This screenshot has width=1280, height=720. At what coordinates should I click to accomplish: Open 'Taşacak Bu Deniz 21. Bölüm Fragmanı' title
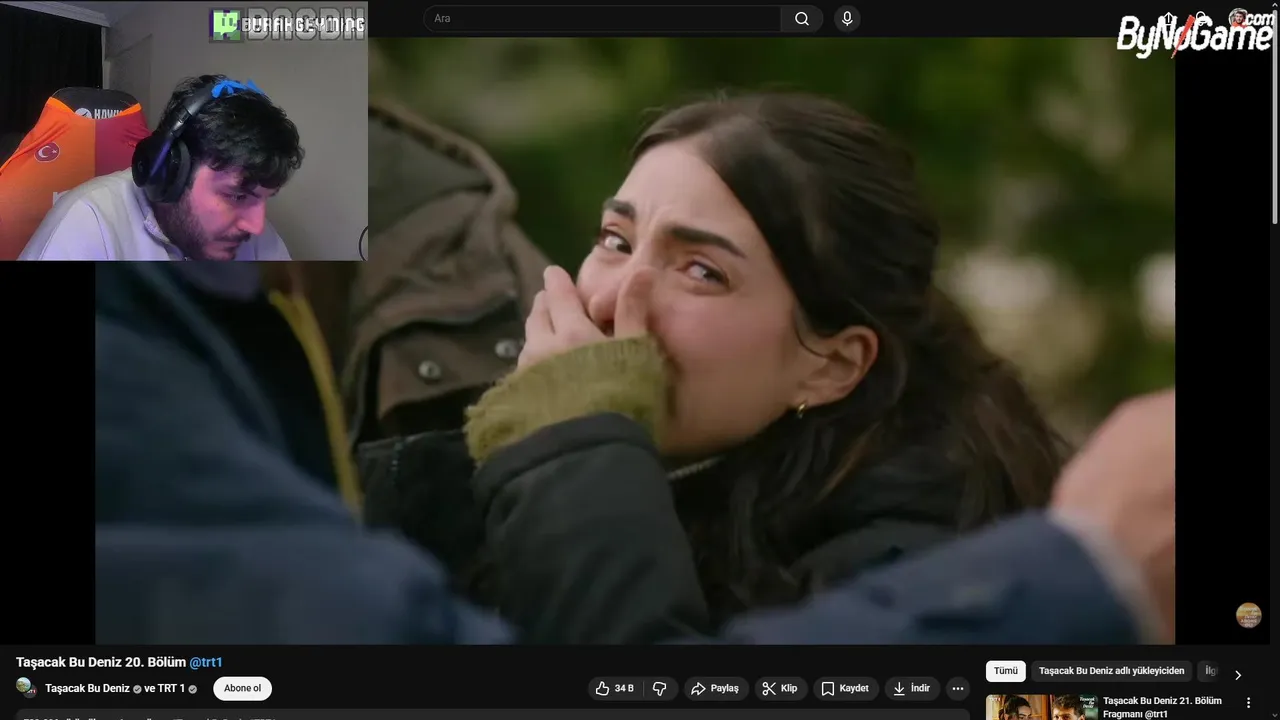(x=1162, y=707)
